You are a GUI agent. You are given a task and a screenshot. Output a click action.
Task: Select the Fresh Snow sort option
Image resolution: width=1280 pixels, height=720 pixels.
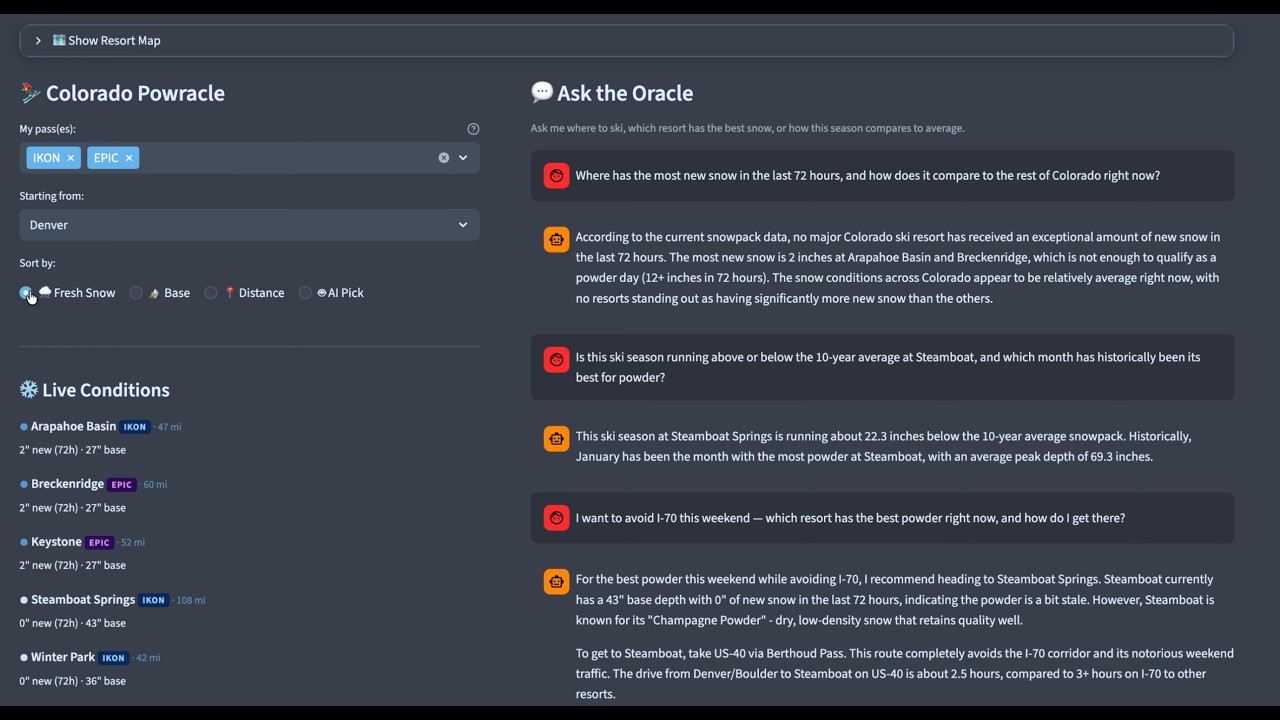coord(26,293)
